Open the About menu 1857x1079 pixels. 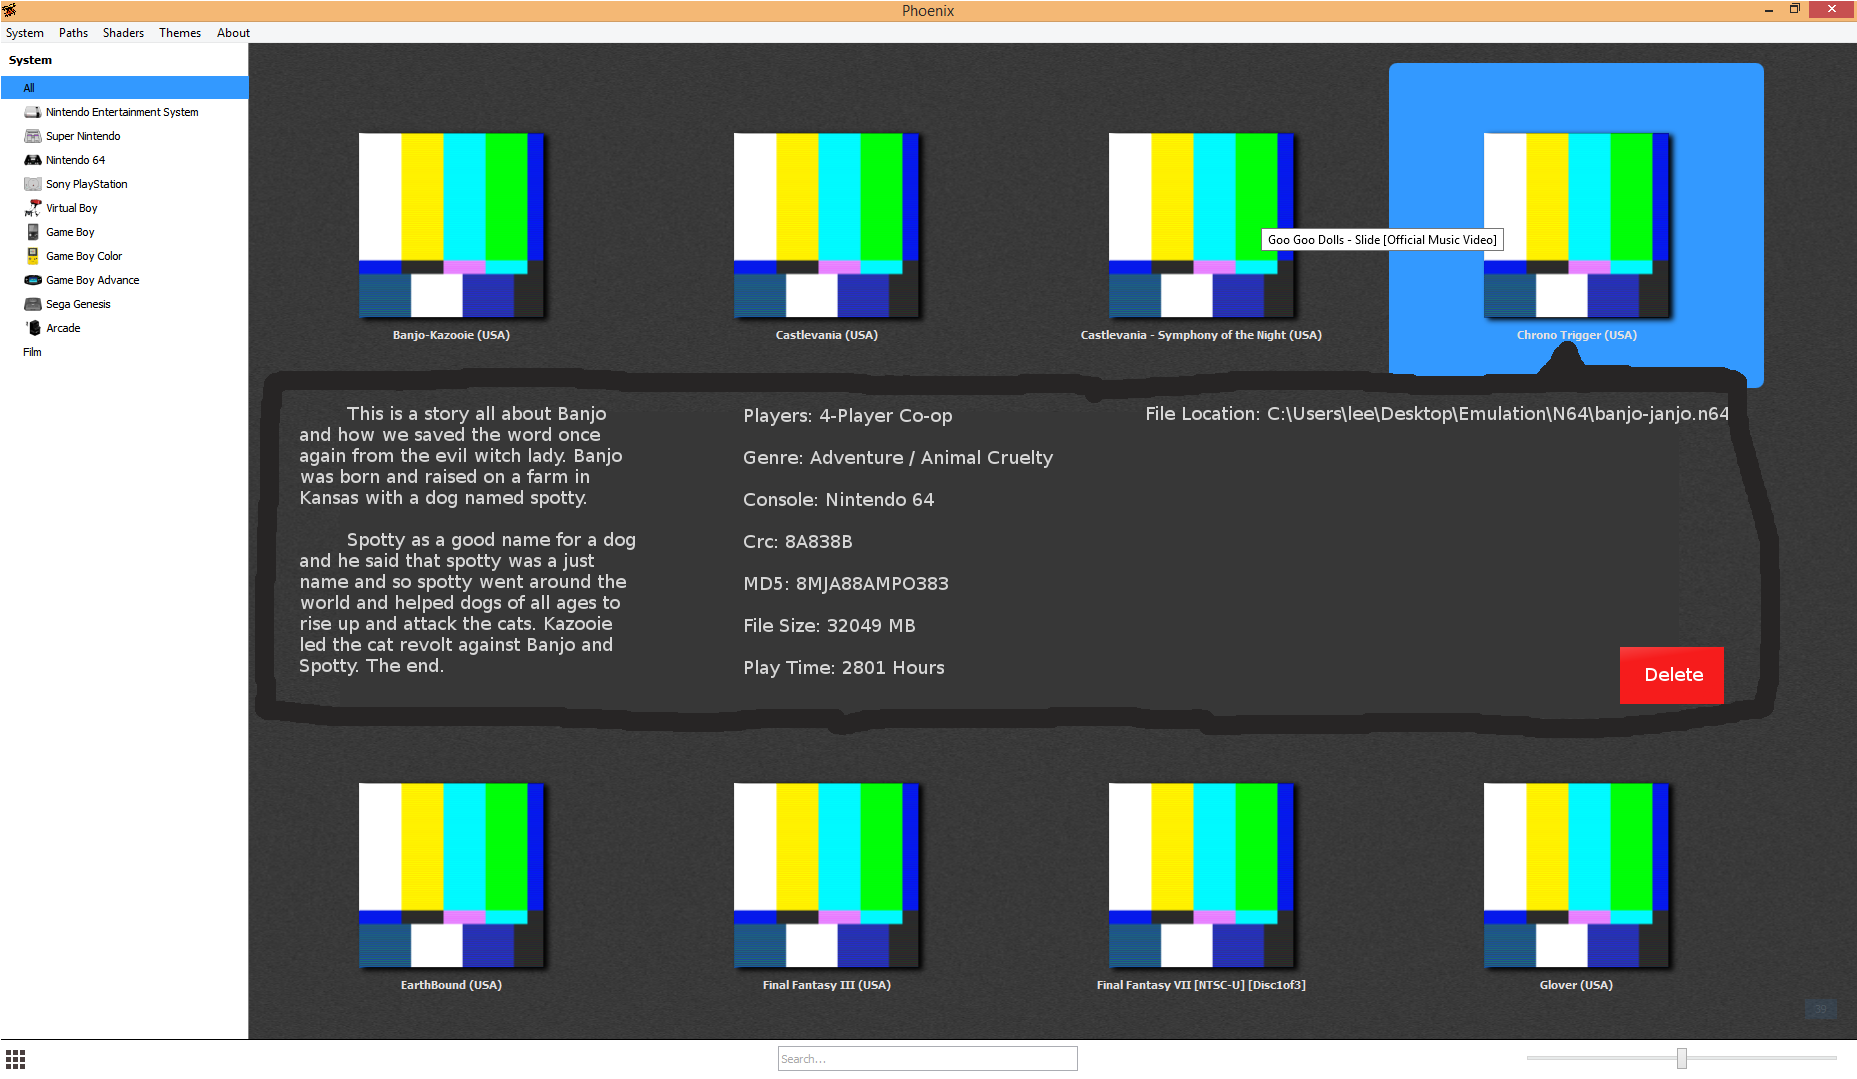click(233, 33)
